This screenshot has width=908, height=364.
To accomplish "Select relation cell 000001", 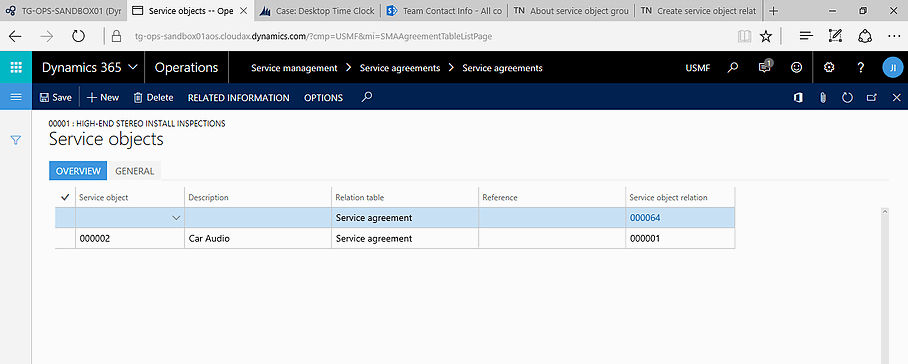I will click(x=680, y=238).
